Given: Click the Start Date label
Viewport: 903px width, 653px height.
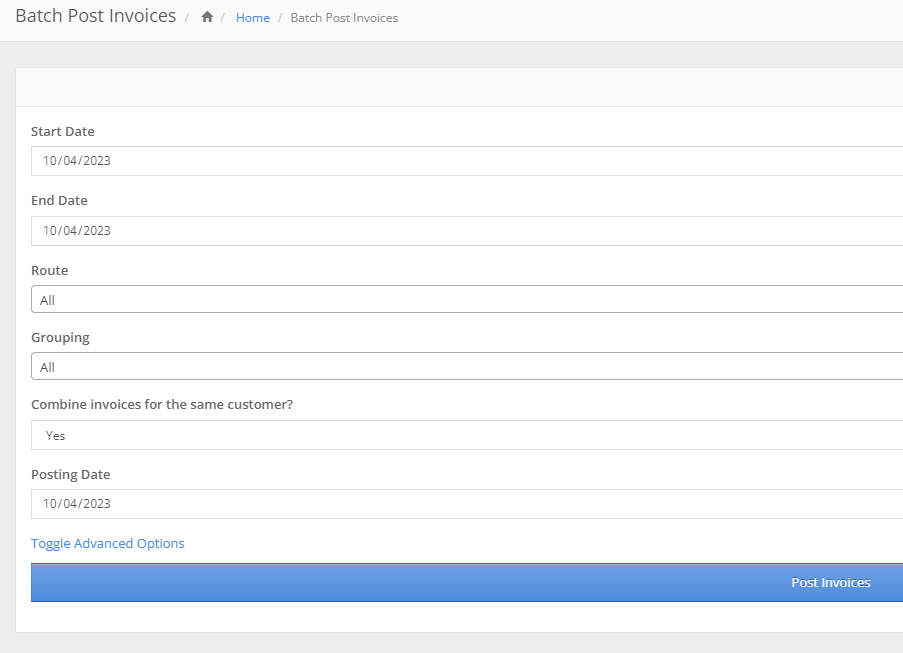Looking at the screenshot, I should point(63,131).
